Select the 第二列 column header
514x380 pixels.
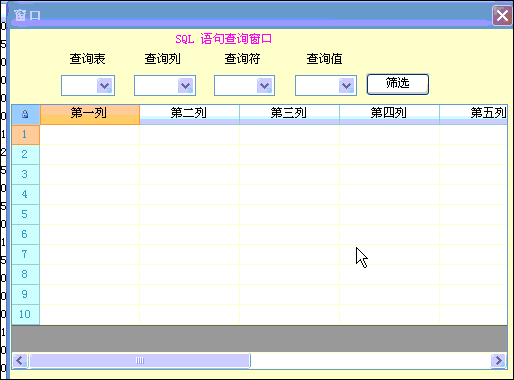click(189, 114)
